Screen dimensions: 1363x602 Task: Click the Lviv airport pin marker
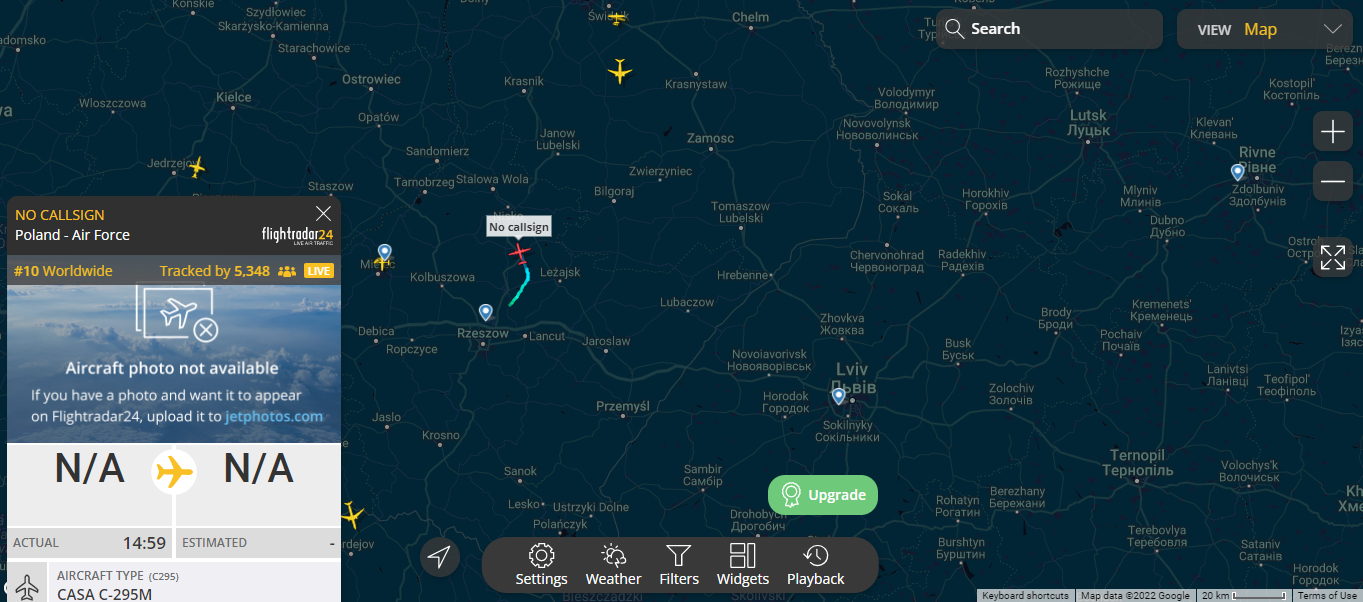pyautogui.click(x=839, y=397)
